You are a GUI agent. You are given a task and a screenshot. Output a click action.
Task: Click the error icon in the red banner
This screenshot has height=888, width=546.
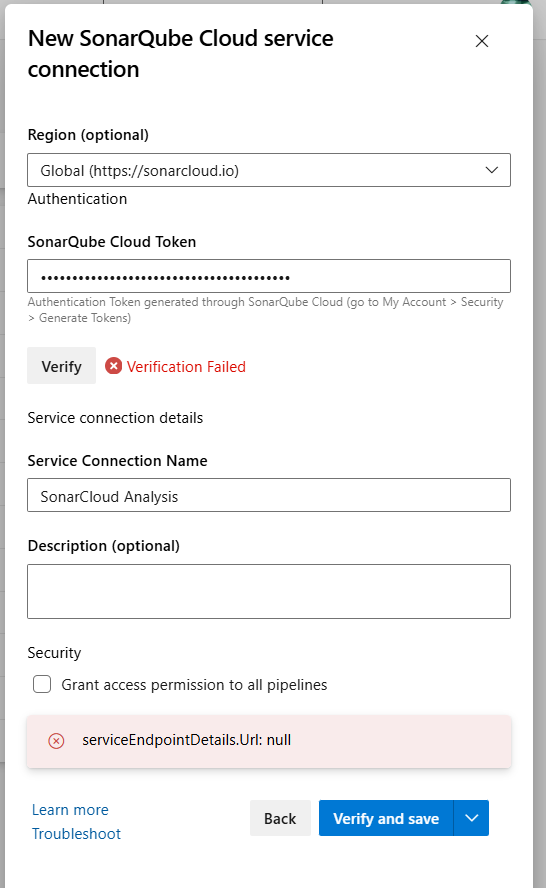(56, 741)
